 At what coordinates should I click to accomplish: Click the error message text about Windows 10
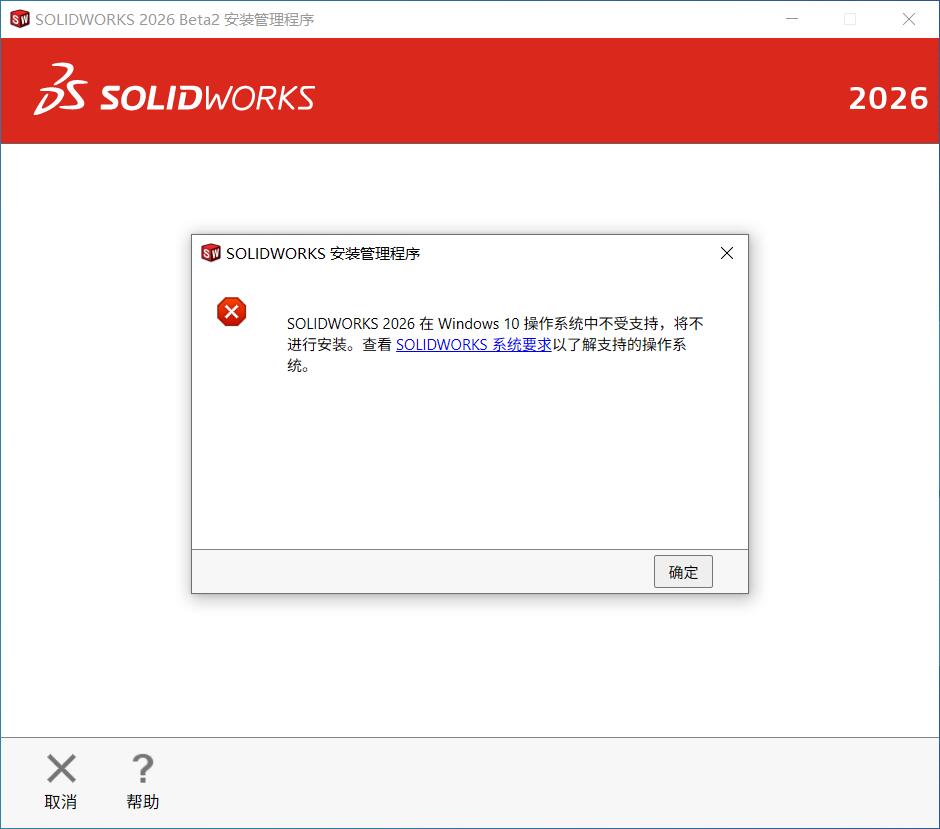click(x=495, y=345)
